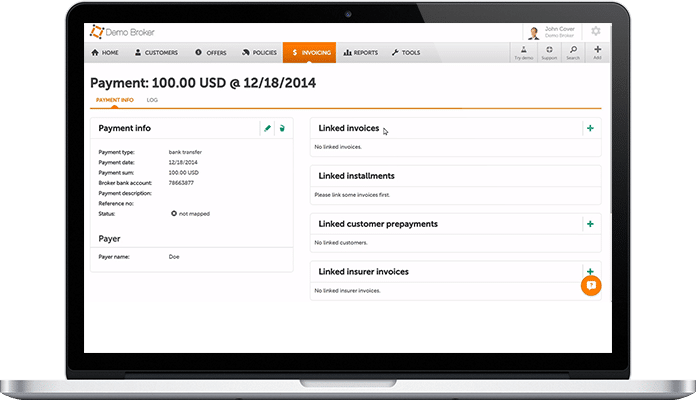Add a linked customer prepayment
Image resolution: width=696 pixels, height=400 pixels.
coord(590,224)
